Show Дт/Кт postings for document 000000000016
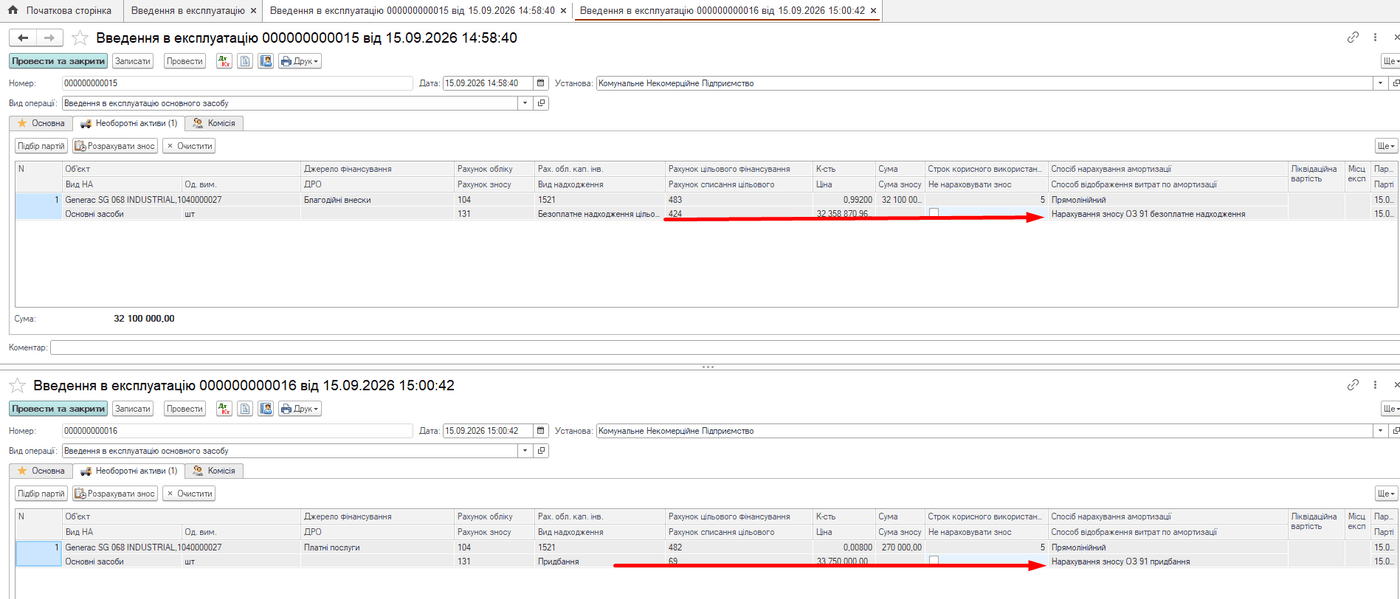 (226, 408)
